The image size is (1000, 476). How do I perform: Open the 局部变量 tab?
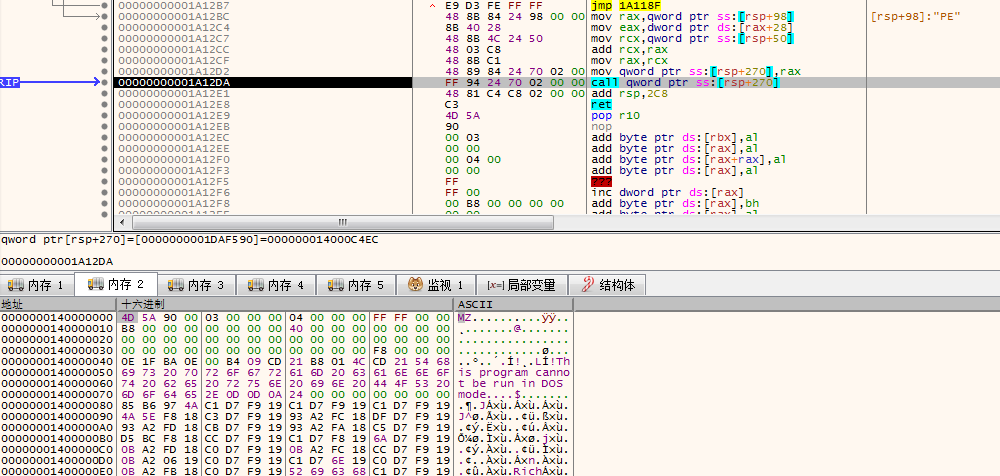tap(521, 285)
